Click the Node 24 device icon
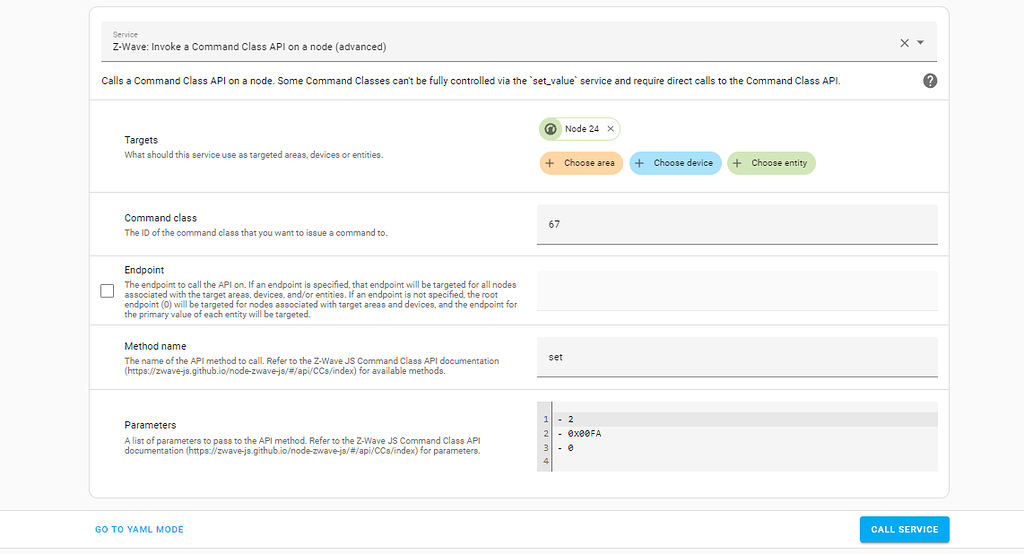Viewport: 1024px width, 554px height. pyautogui.click(x=551, y=129)
